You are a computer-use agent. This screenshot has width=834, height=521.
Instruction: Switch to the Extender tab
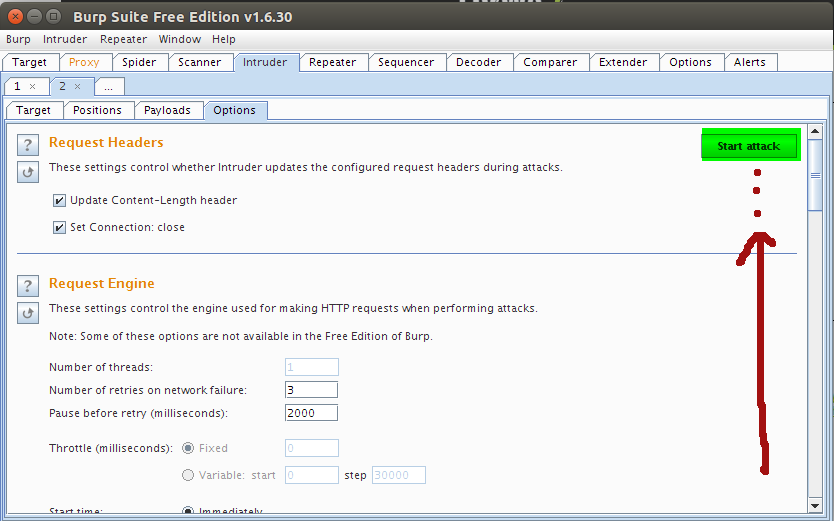(623, 62)
